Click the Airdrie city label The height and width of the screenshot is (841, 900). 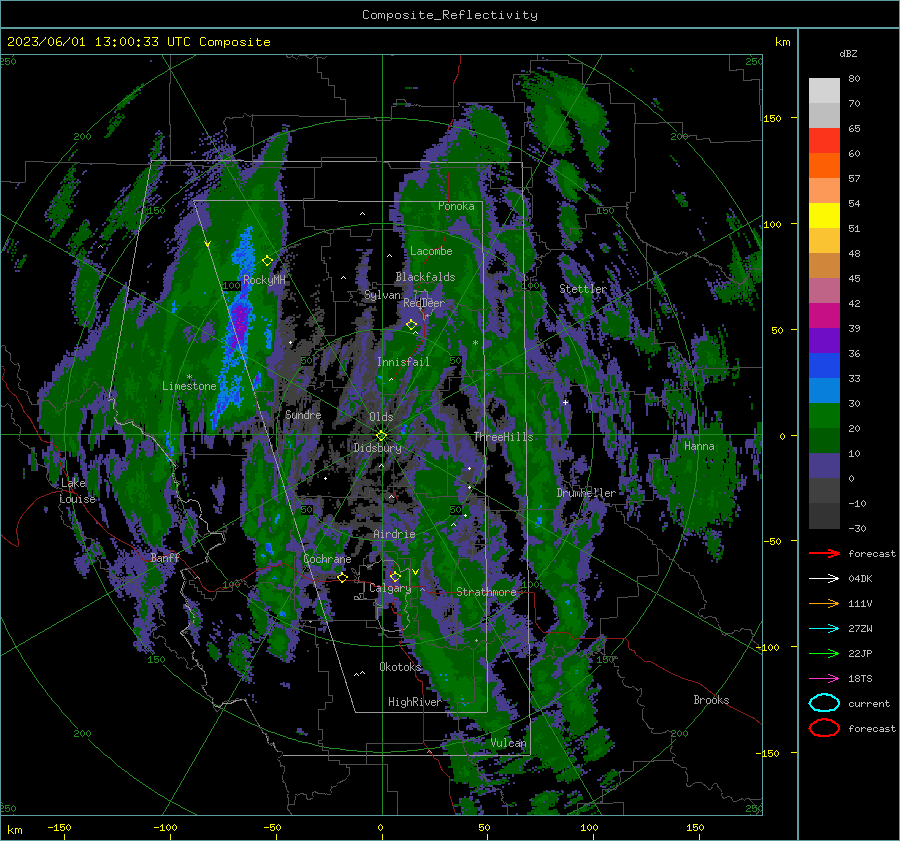(x=394, y=534)
